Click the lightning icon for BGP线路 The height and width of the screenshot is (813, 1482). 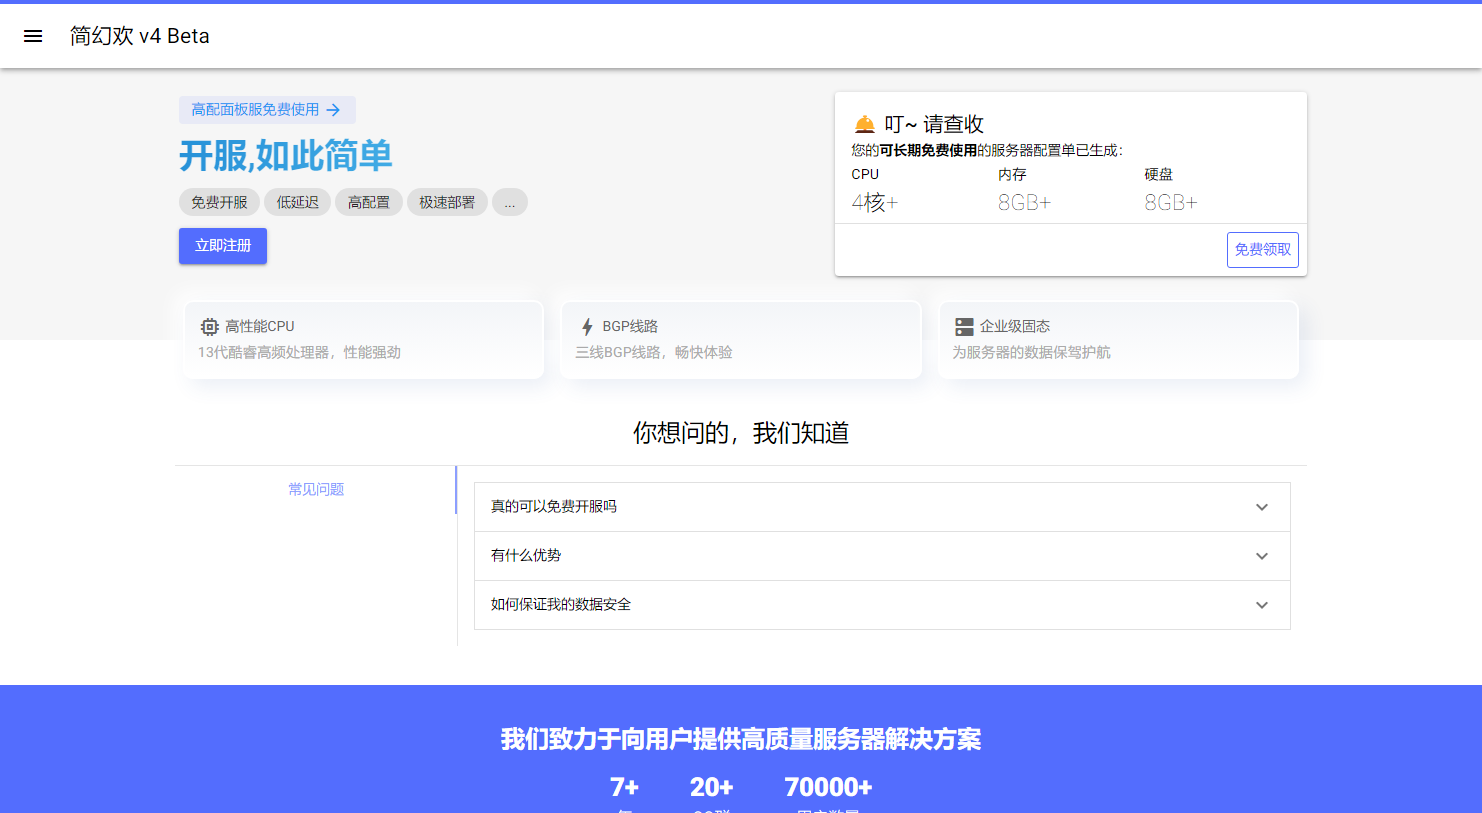(x=586, y=325)
